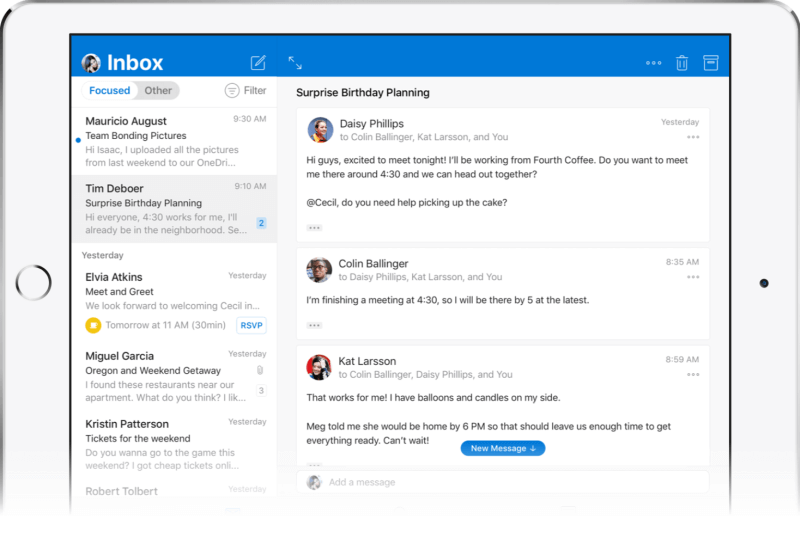Click the Inbox title heading
This screenshot has height=538, width=800.
135,62
